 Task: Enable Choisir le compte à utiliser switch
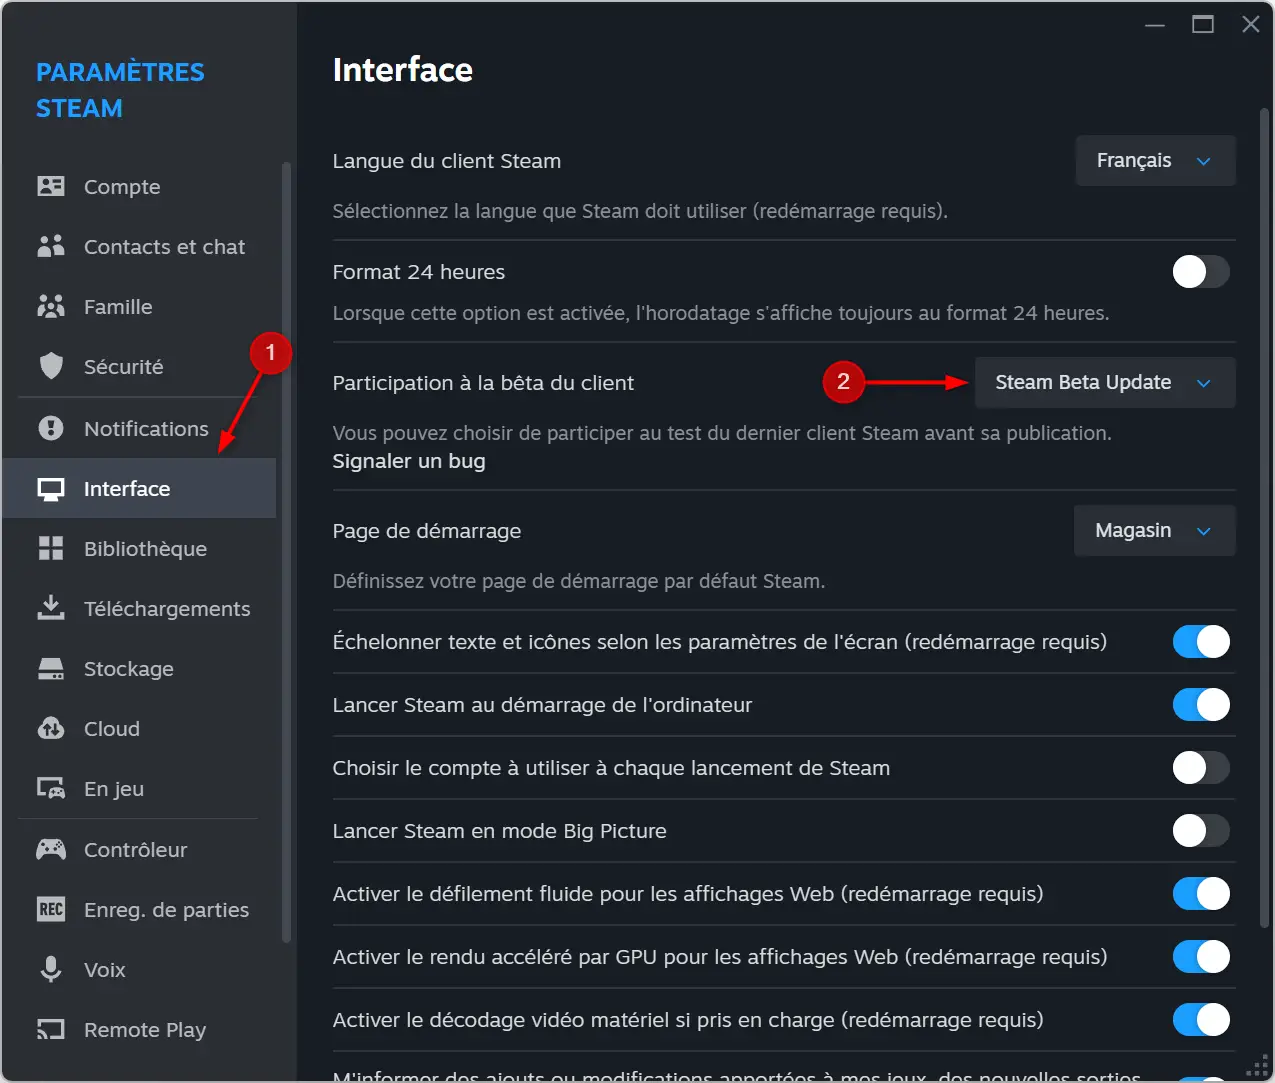[1201, 767]
